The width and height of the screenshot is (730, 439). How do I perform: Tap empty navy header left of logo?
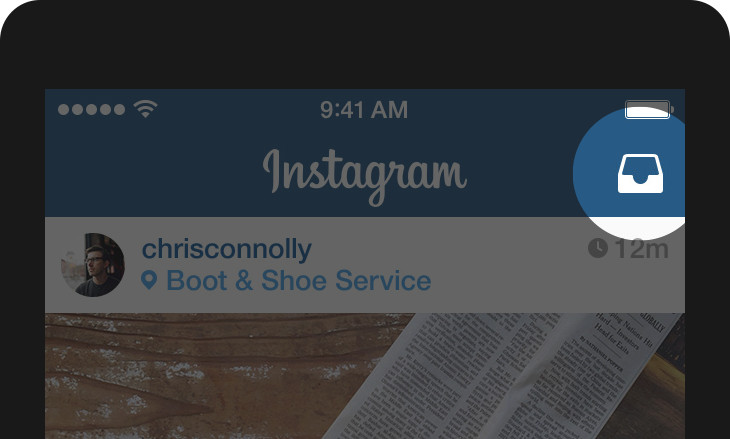(154, 172)
